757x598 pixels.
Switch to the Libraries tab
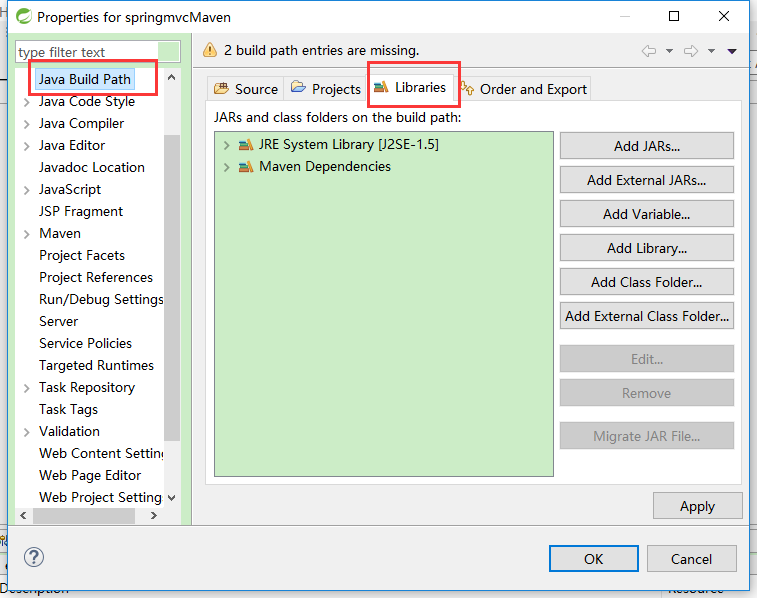tap(410, 87)
